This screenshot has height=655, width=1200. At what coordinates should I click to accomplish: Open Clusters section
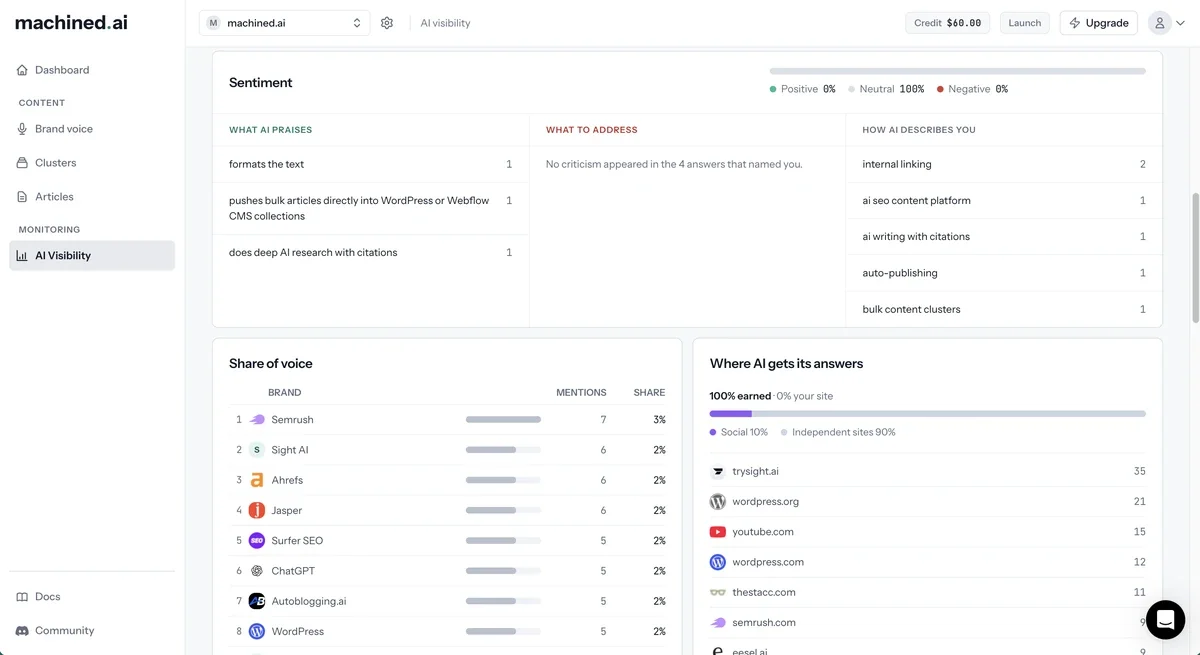pyautogui.click(x=92, y=163)
